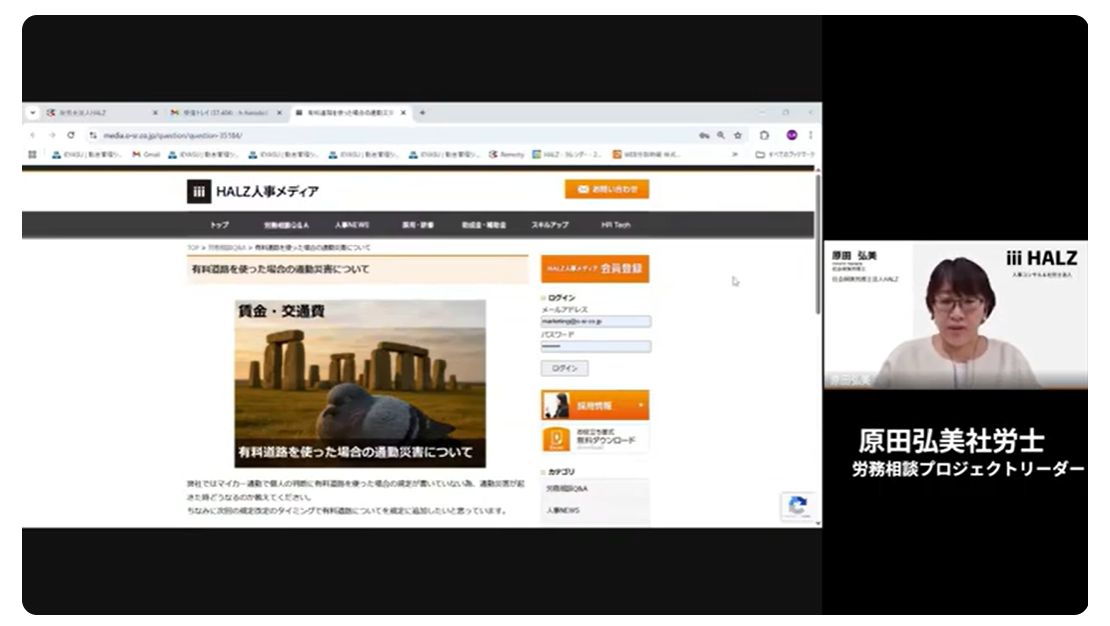Click the reCAPTCHA badge icon
1110x626 pixels.
click(x=797, y=506)
